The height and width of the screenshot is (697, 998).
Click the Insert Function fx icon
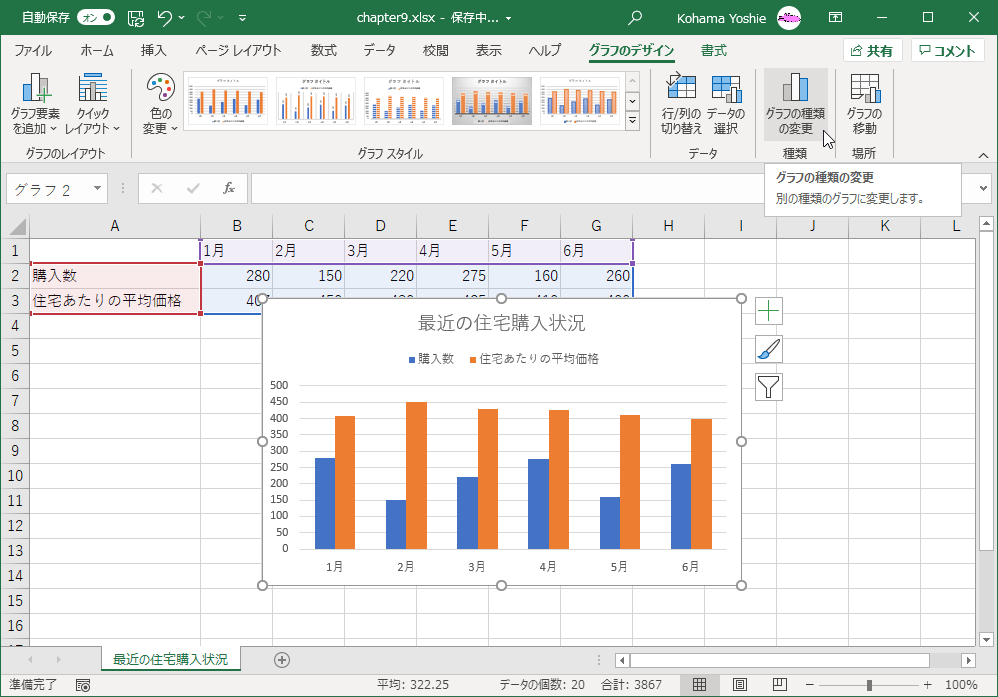tap(229, 188)
